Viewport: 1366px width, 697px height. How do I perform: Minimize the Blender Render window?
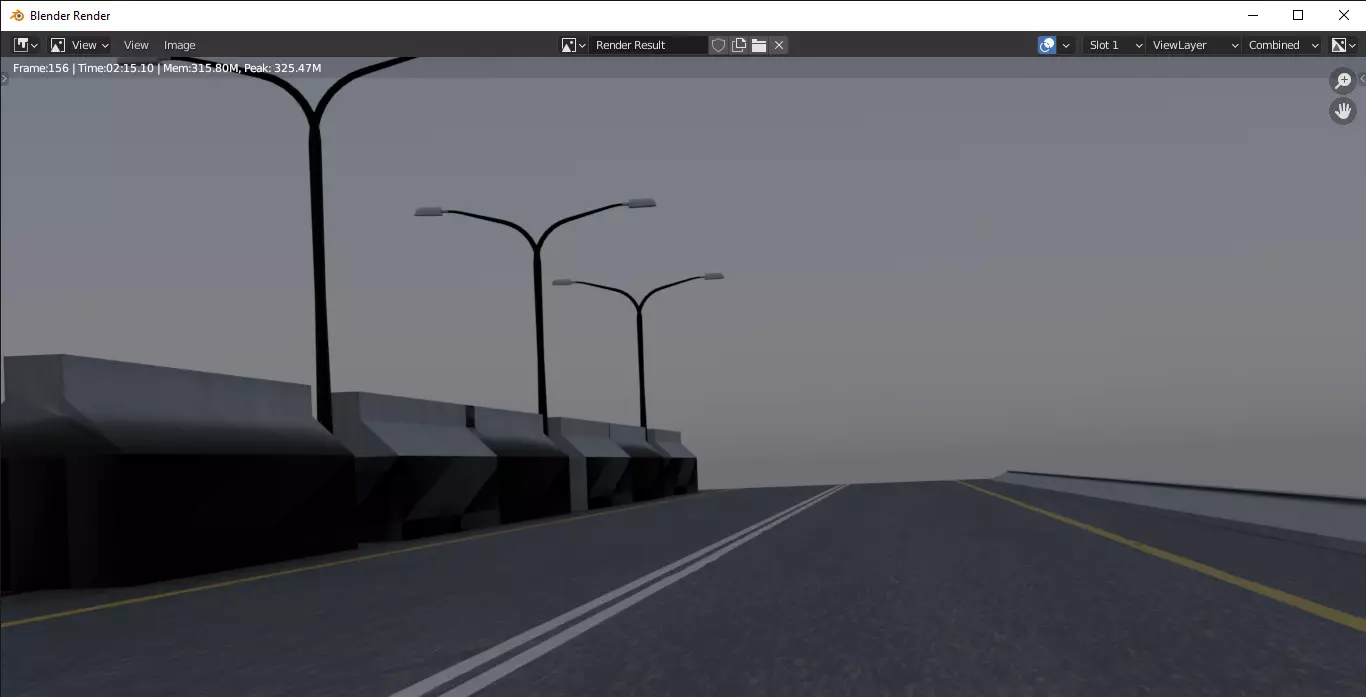[1252, 15]
